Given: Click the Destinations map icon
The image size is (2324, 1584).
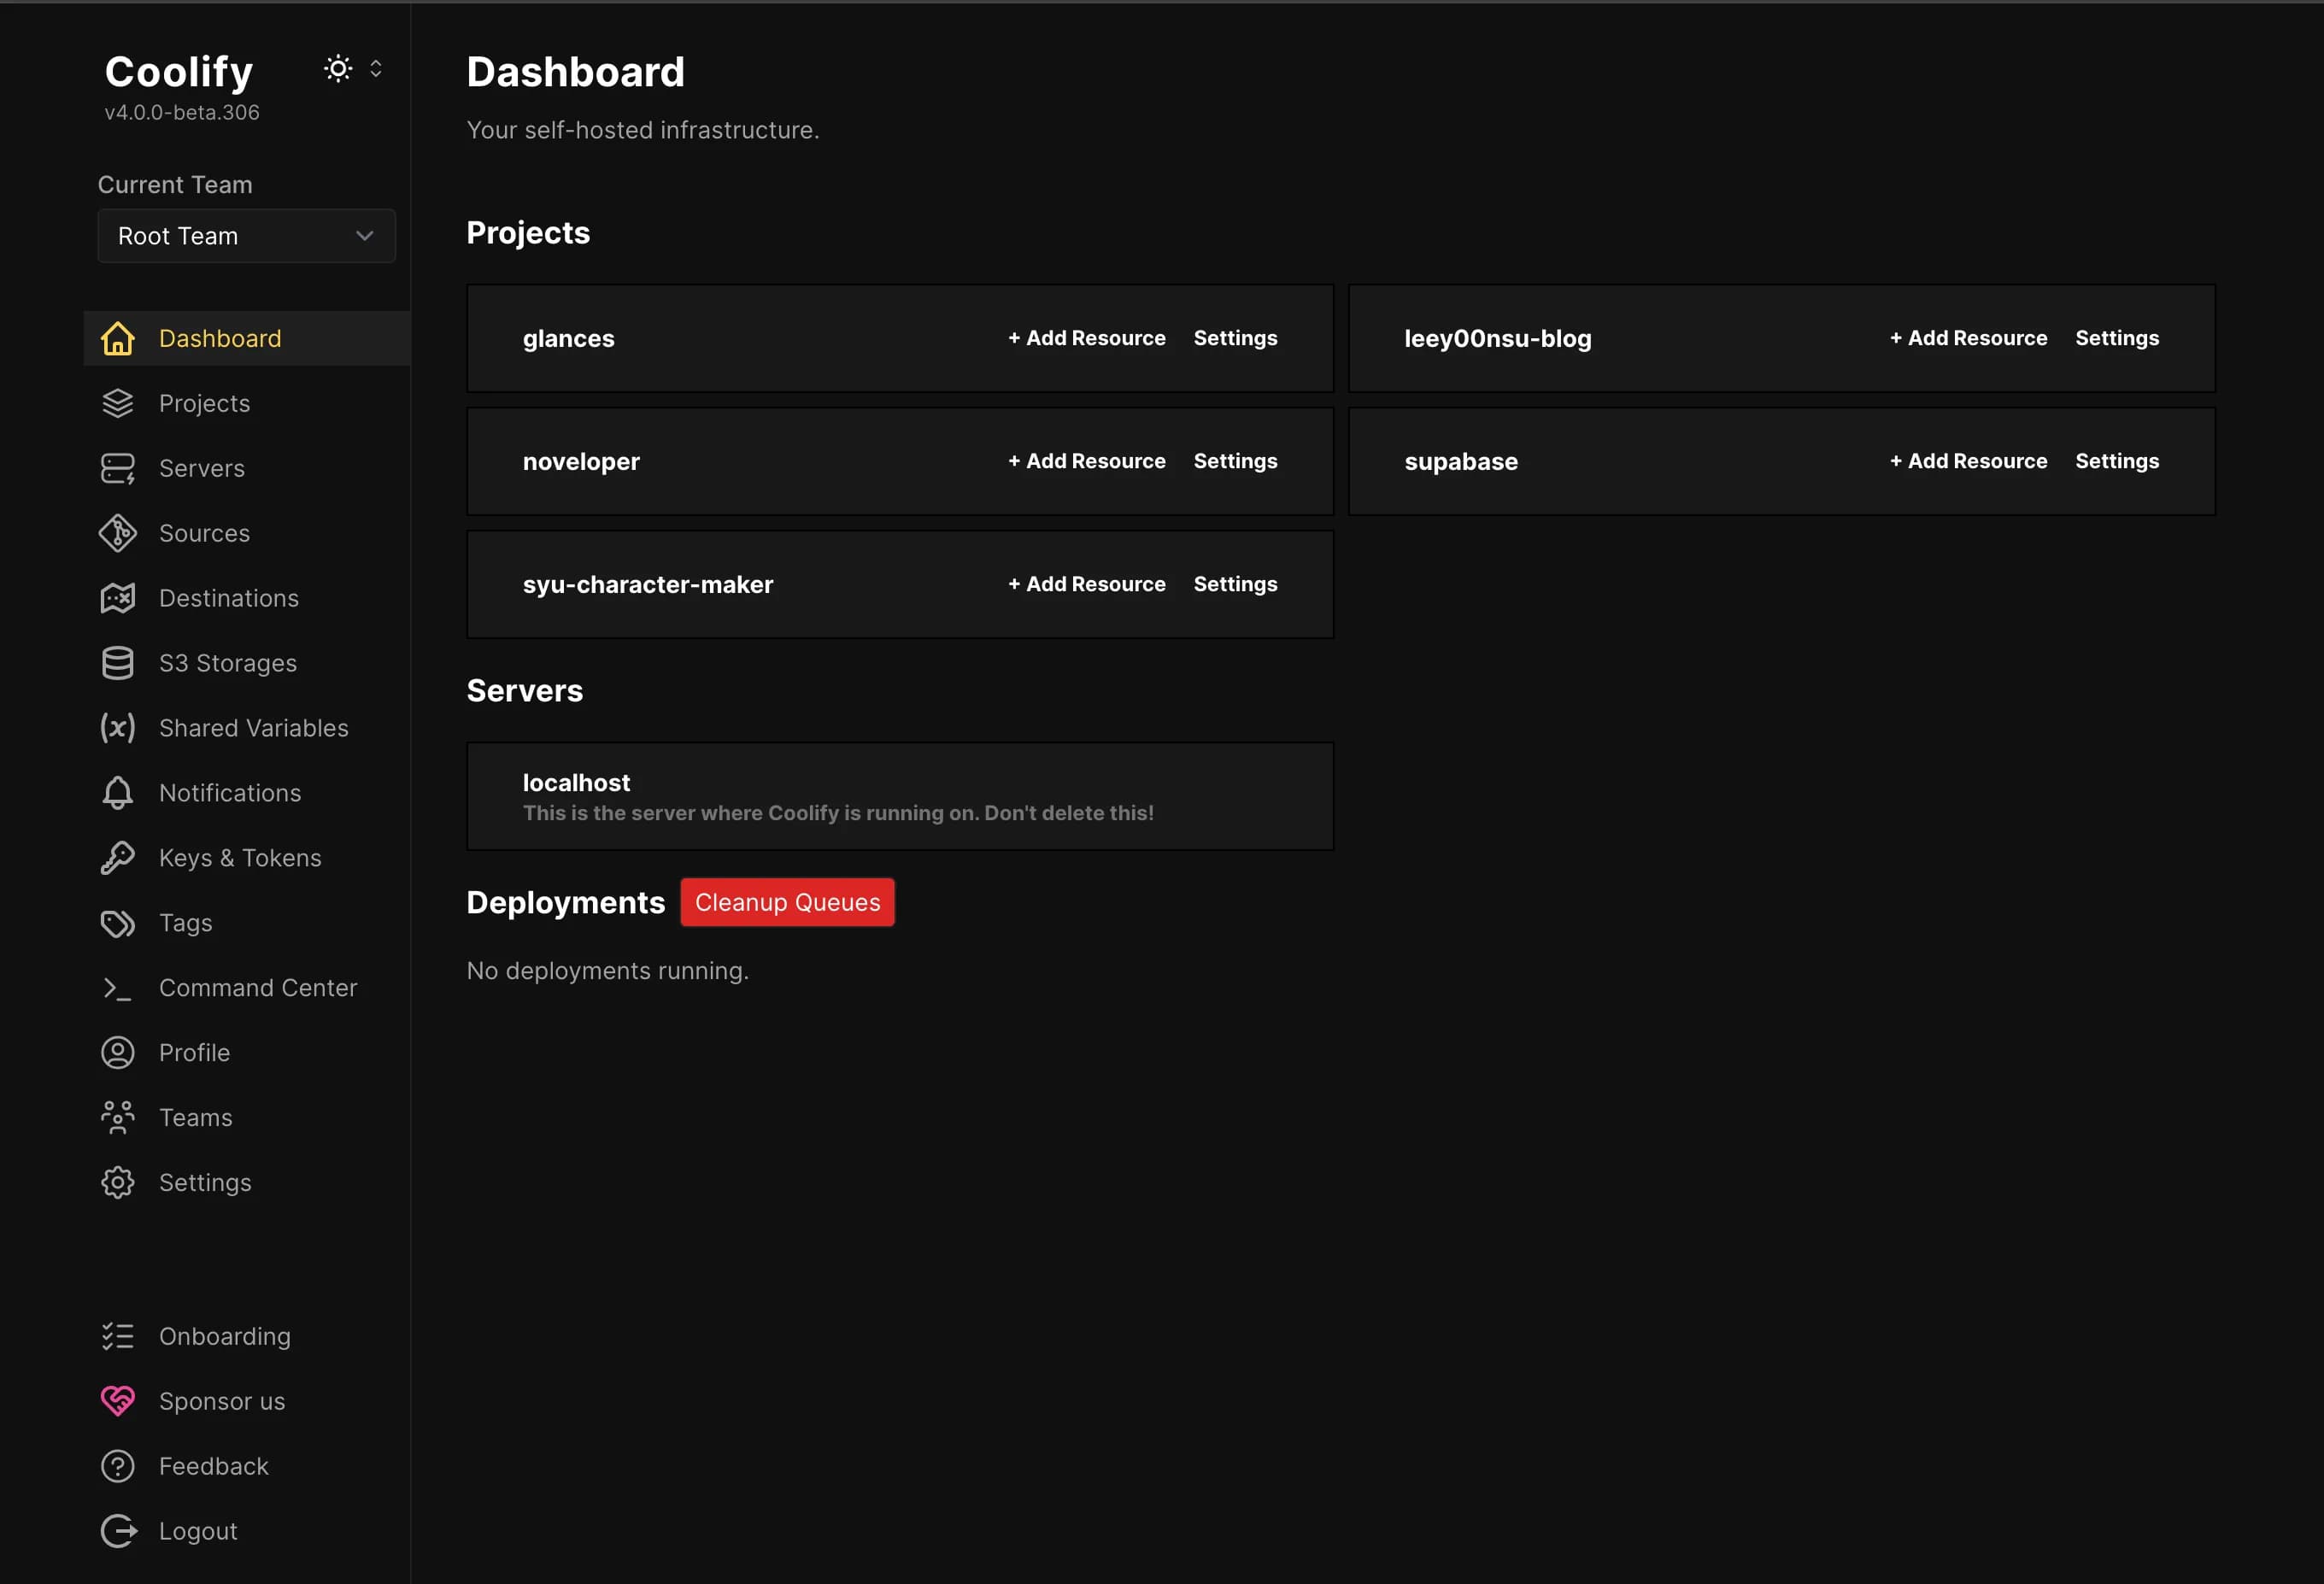Looking at the screenshot, I should coord(117,597).
